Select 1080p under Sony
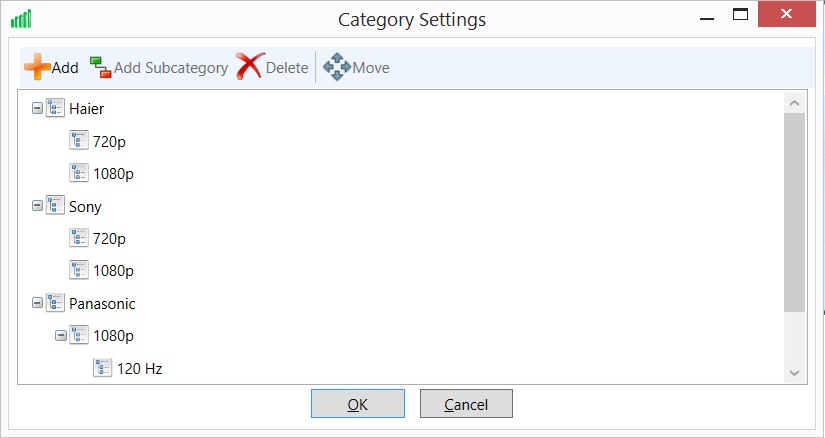 tap(113, 271)
